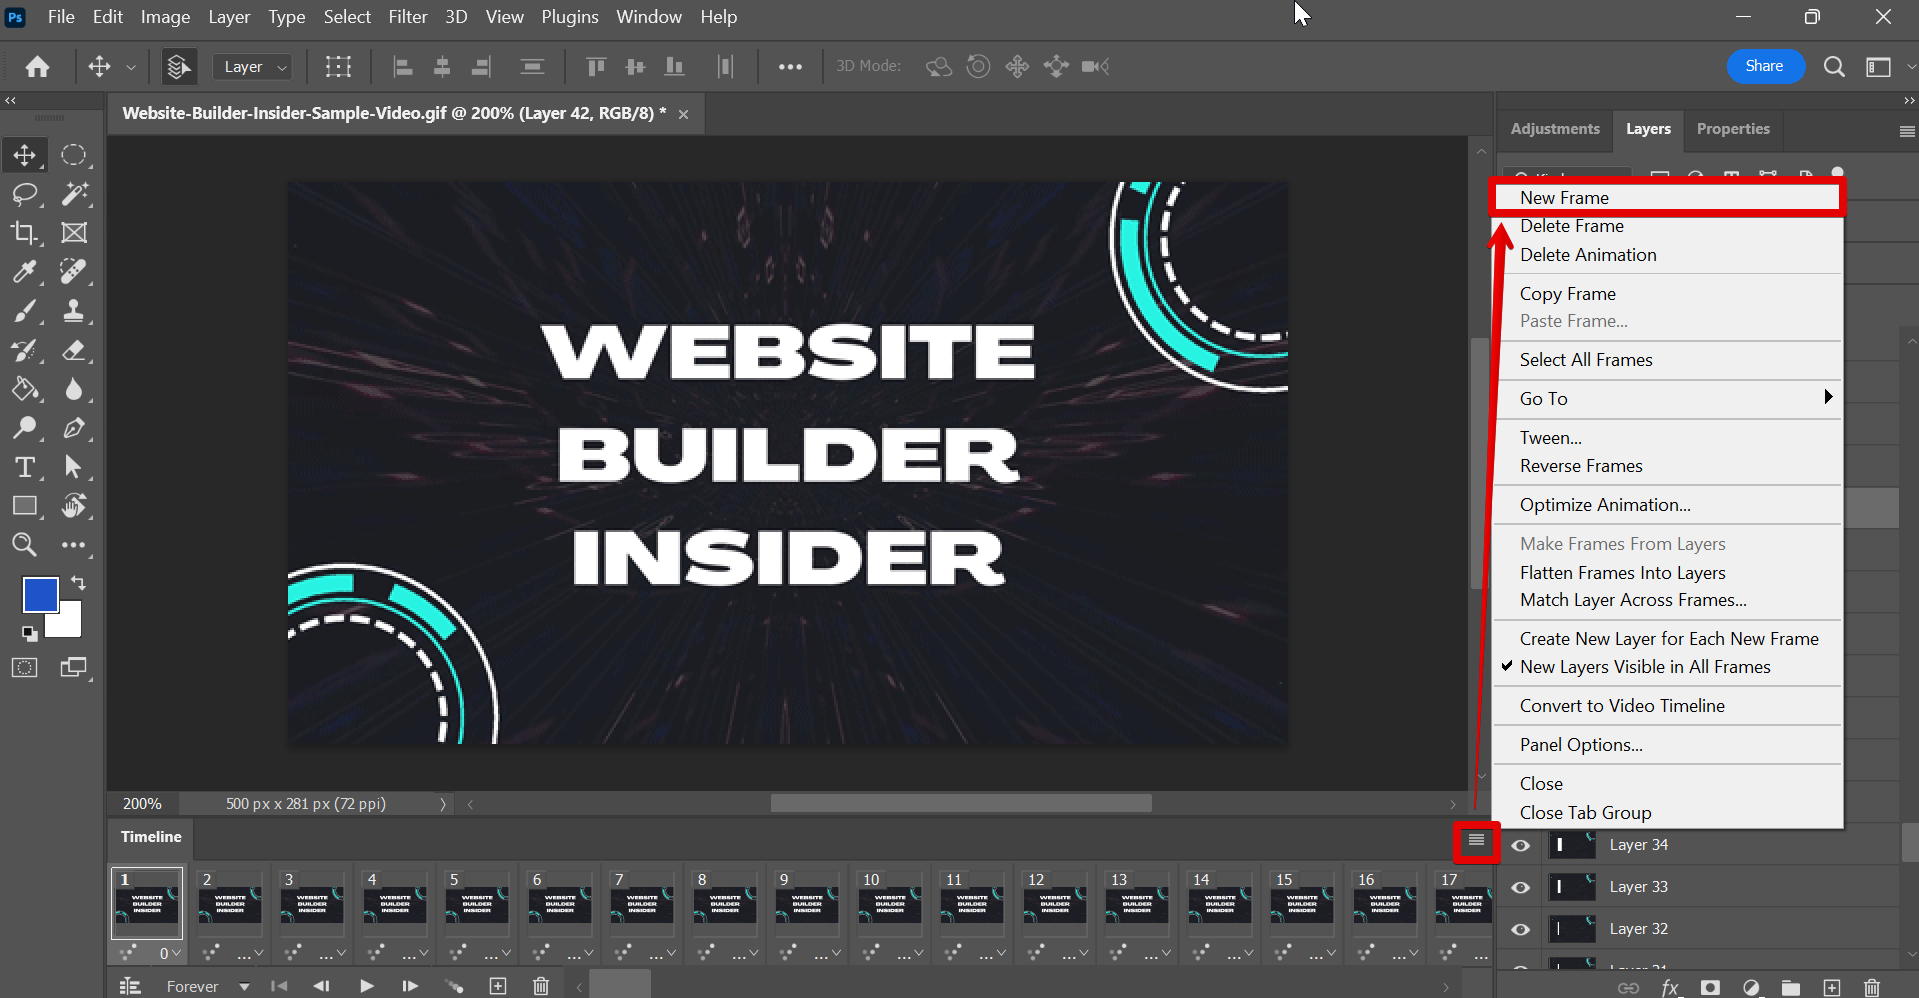The width and height of the screenshot is (1919, 998).
Task: Click the blue foreground color swatch
Action: pos(40,595)
